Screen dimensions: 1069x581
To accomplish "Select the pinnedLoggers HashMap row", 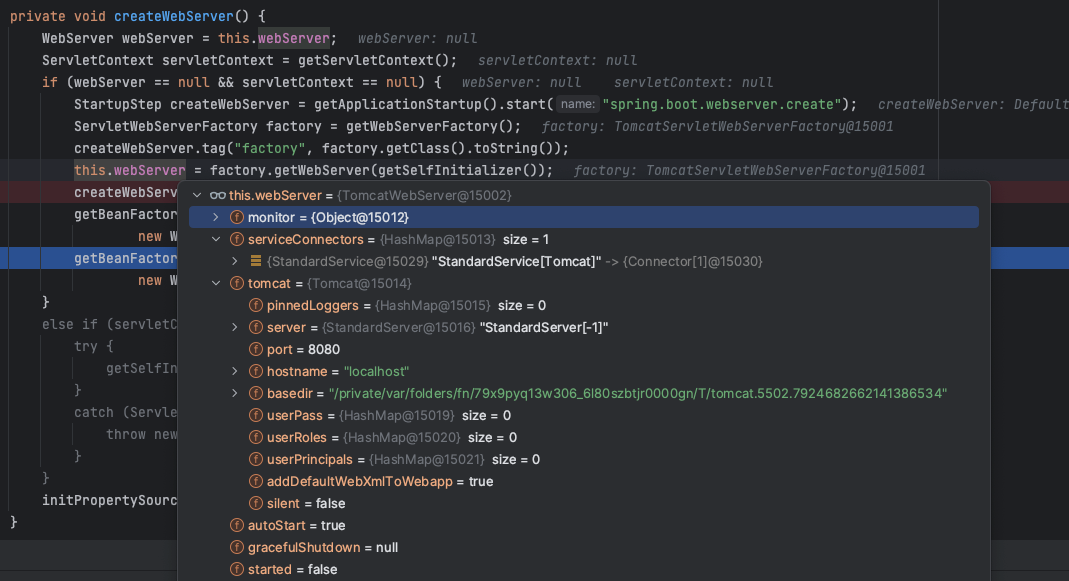I will coord(584,306).
